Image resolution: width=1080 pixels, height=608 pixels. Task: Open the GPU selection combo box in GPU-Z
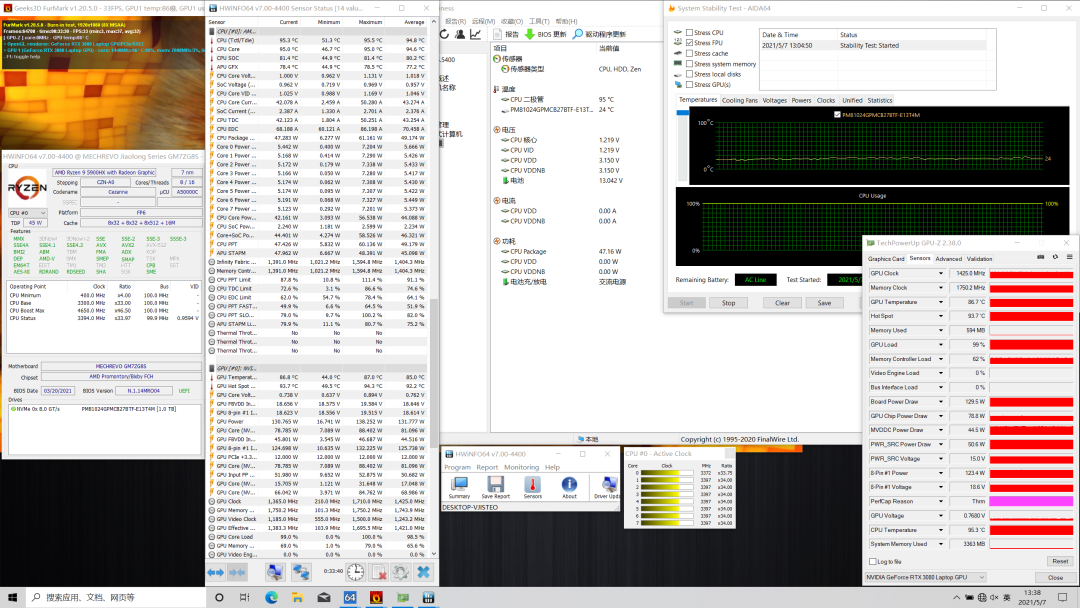click(x=926, y=577)
